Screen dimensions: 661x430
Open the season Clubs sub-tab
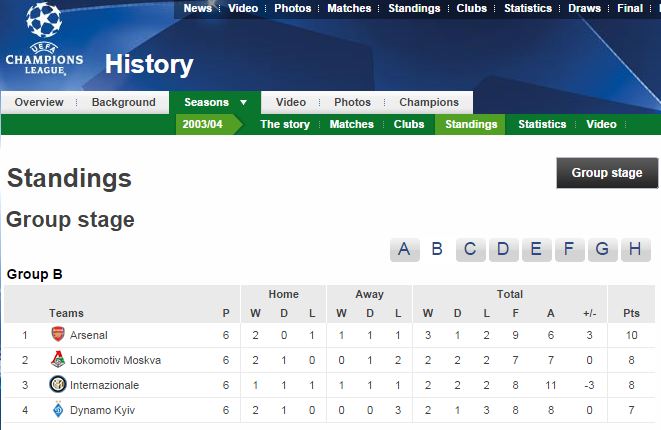pos(409,124)
